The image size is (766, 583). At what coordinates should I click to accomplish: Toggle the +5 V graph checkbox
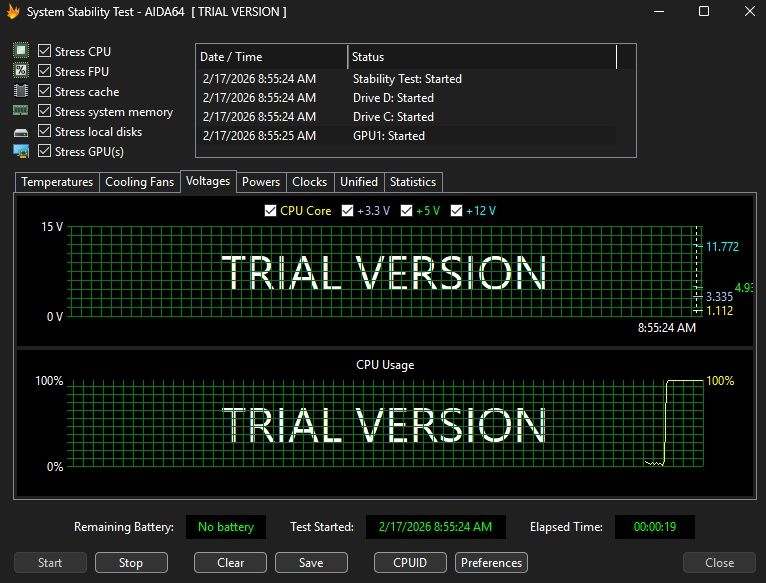click(x=406, y=211)
